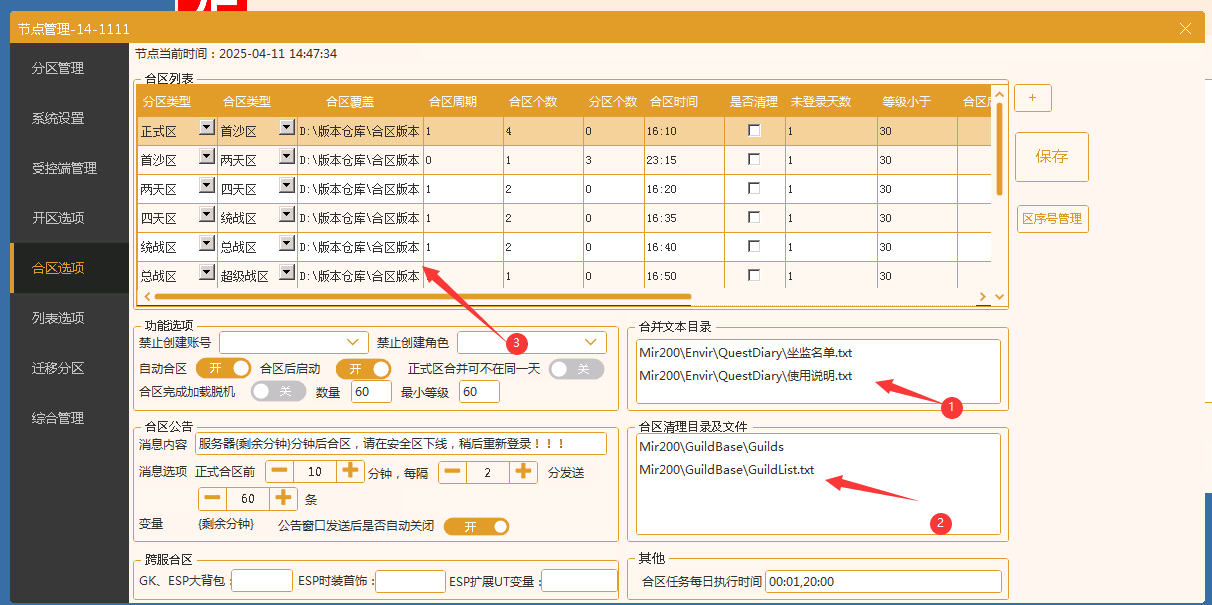The height and width of the screenshot is (605, 1212).
Task: Check 是否清理 for the 正式区 row
Action: (756, 129)
